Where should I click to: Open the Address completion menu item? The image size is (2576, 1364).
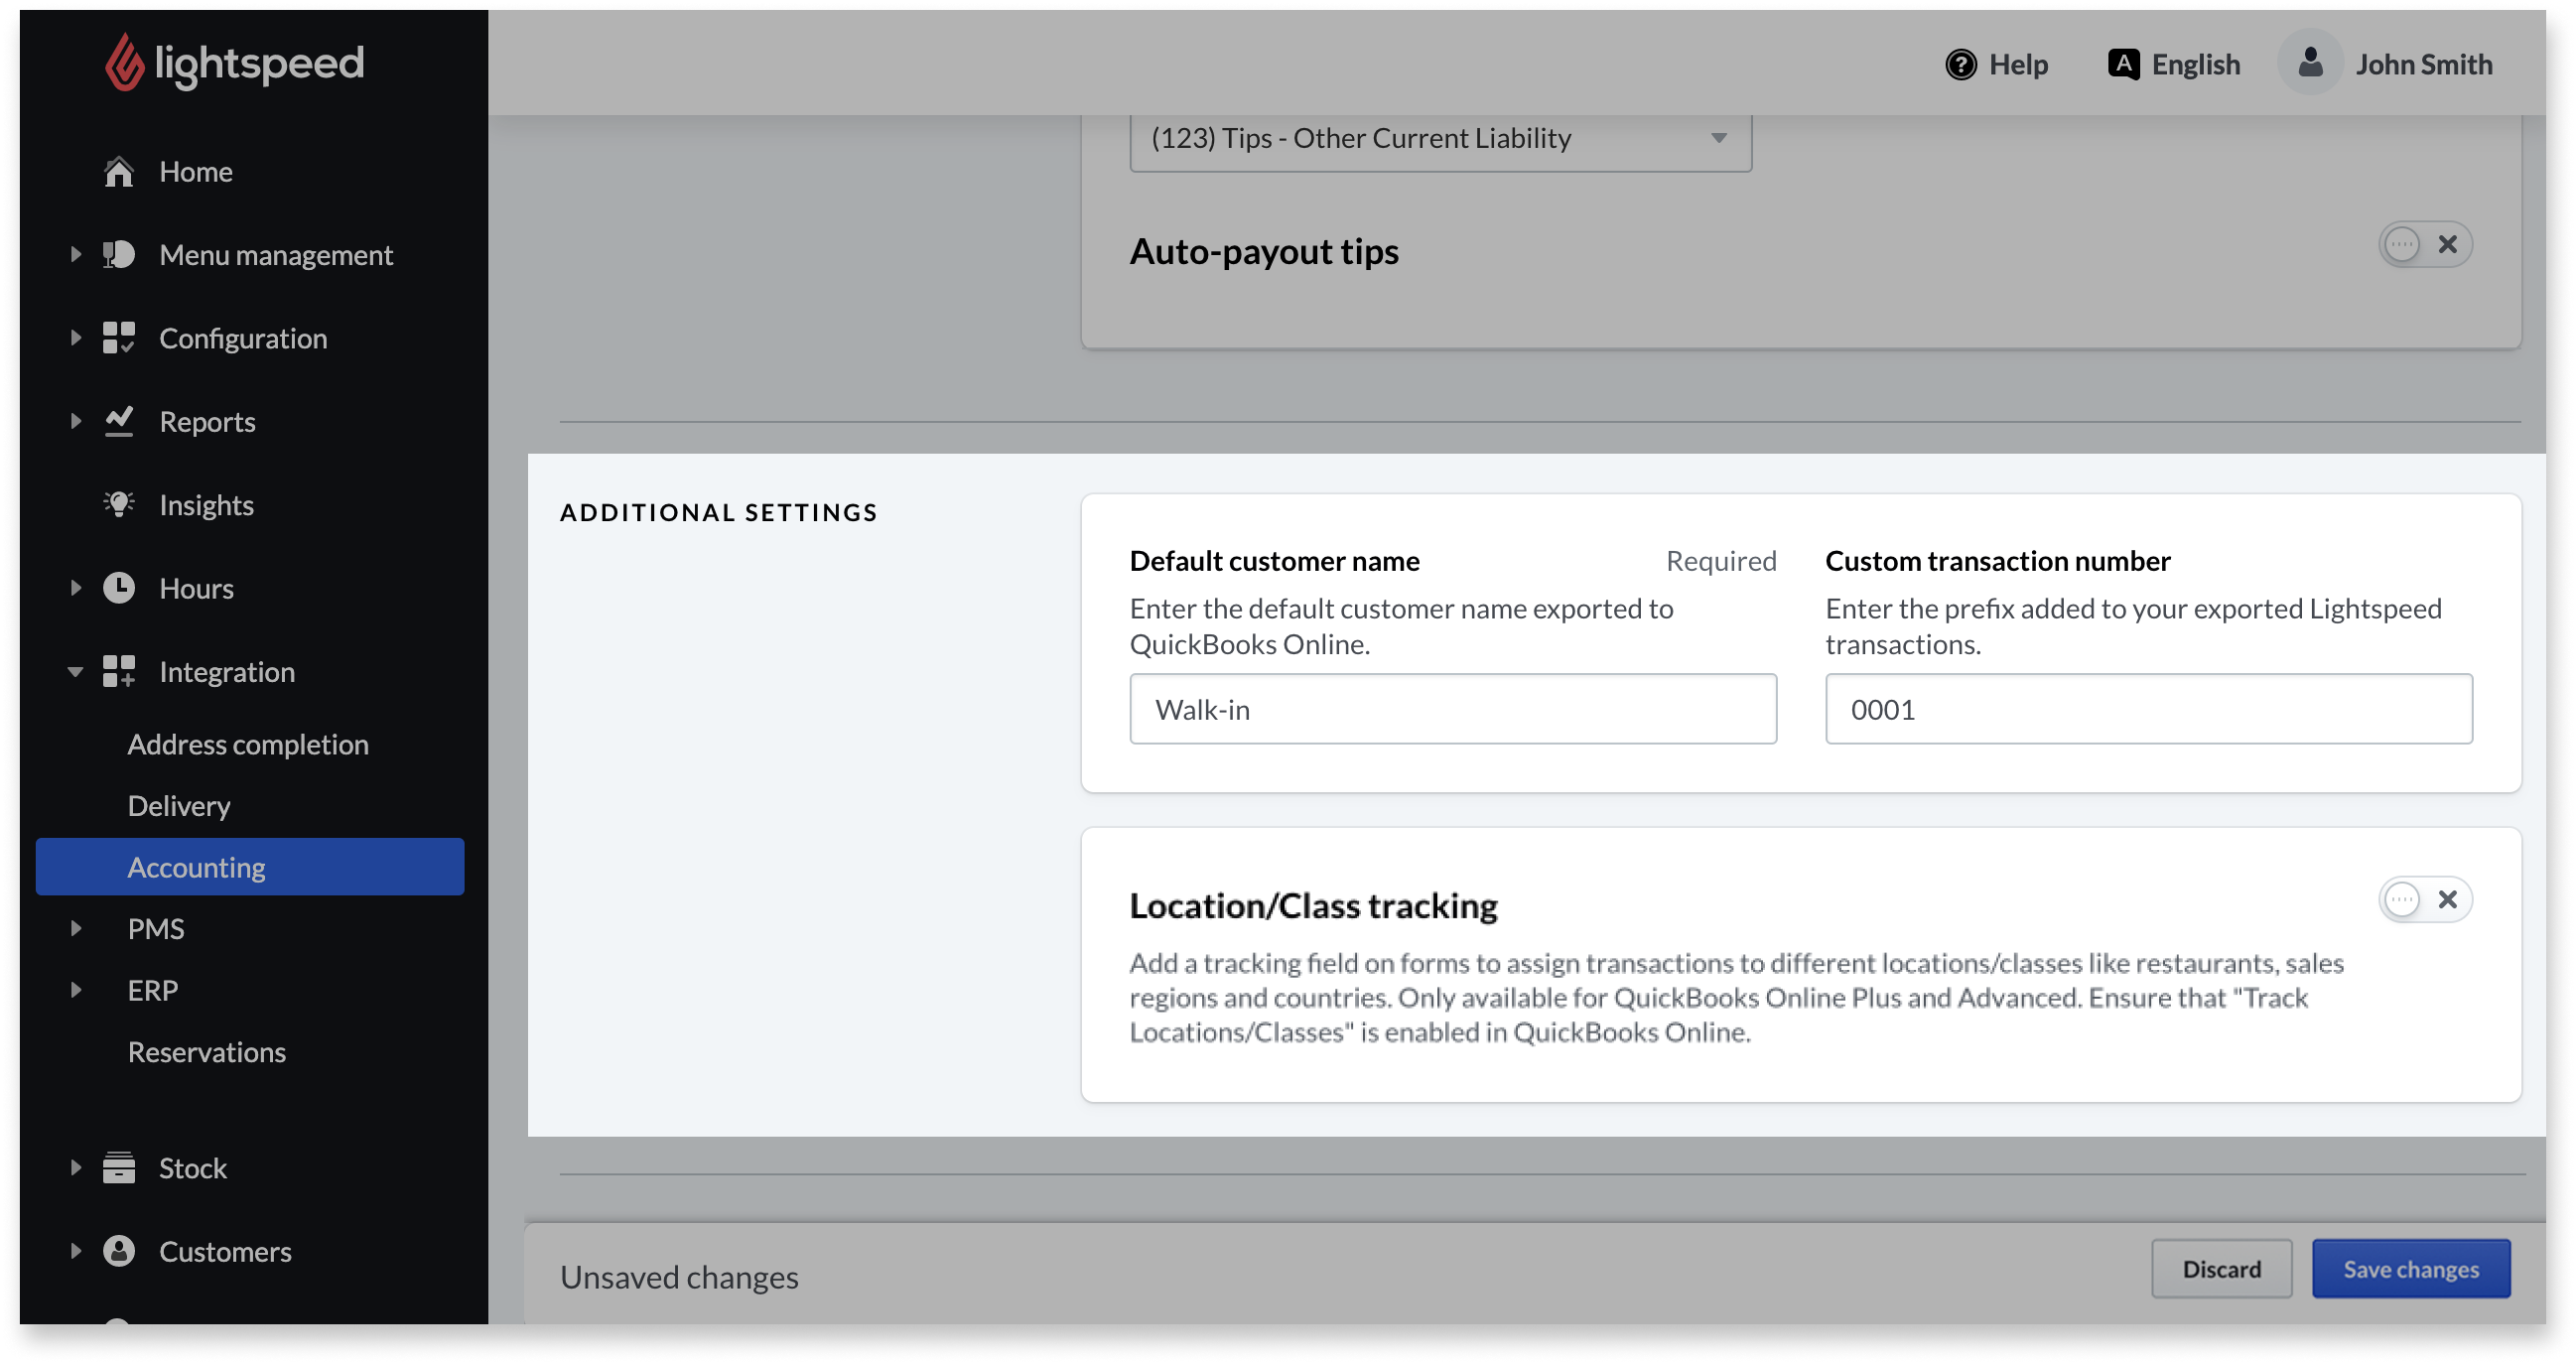point(248,745)
